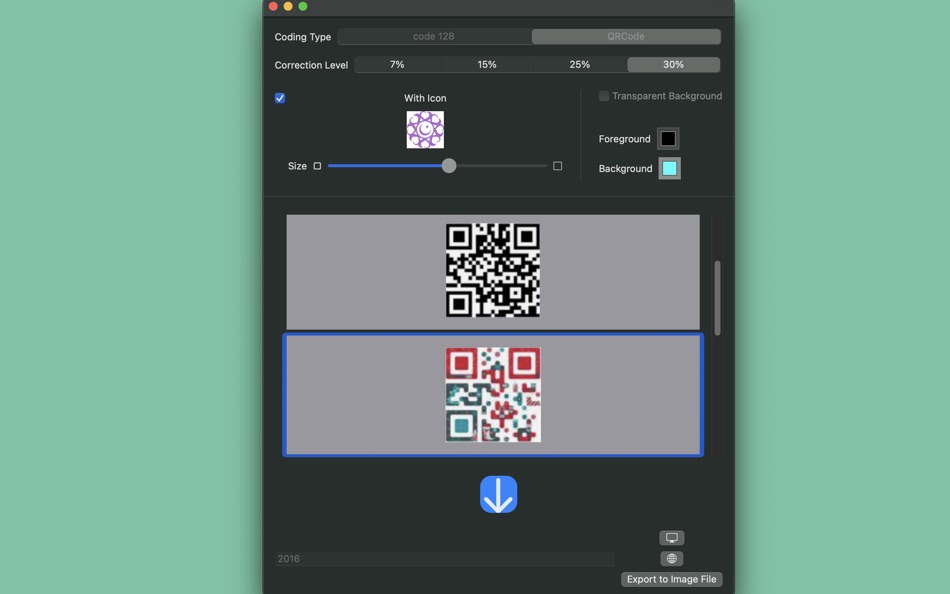This screenshot has width=950, height=594.
Task: Select the code 128 coding type
Action: click(x=434, y=36)
